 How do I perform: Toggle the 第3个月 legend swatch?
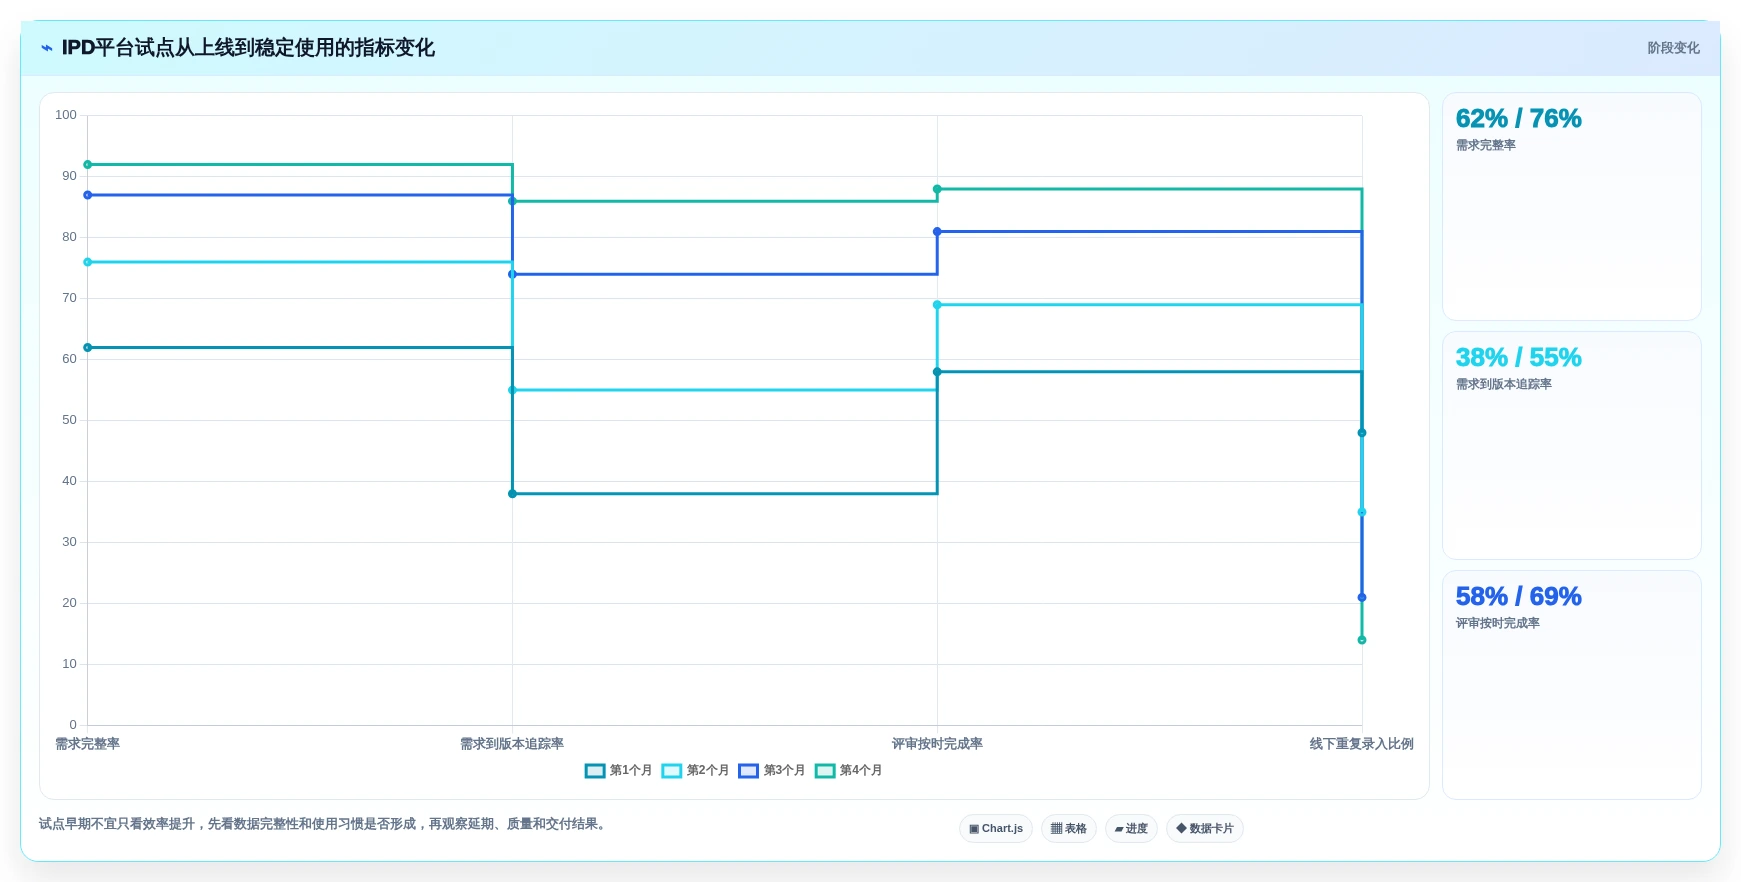[749, 771]
